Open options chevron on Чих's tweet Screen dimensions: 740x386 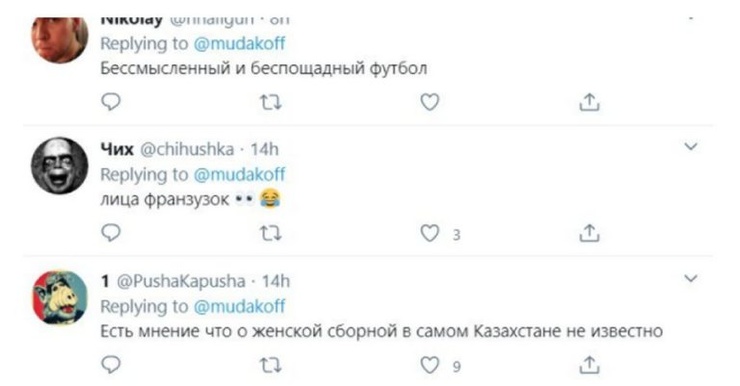point(691,146)
